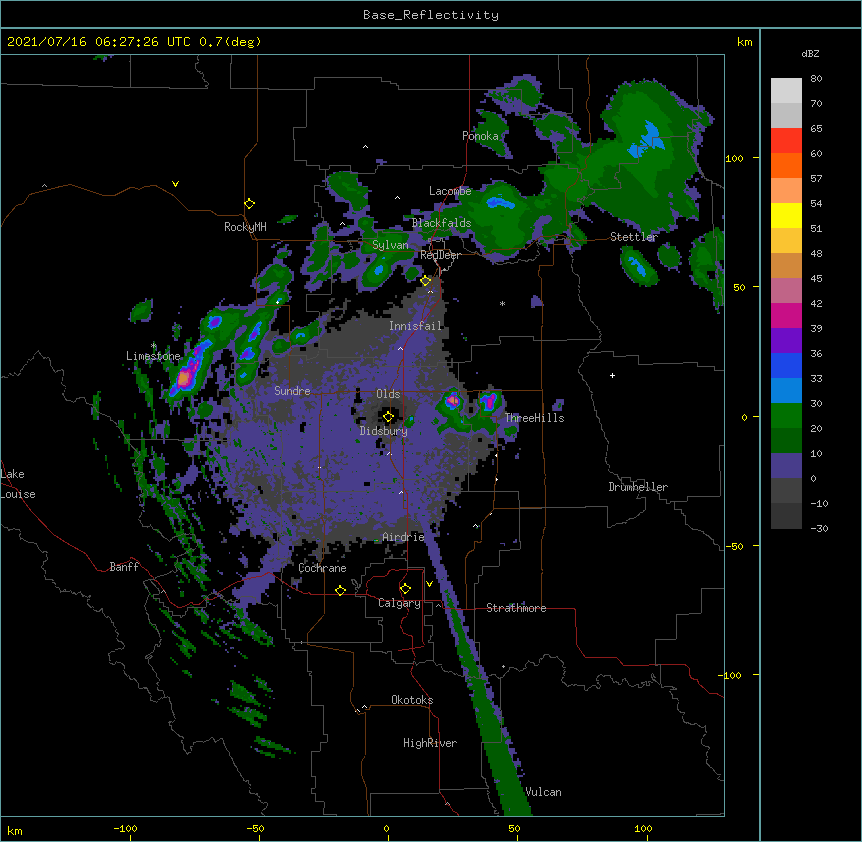Click the Ponoka city label

click(x=480, y=136)
